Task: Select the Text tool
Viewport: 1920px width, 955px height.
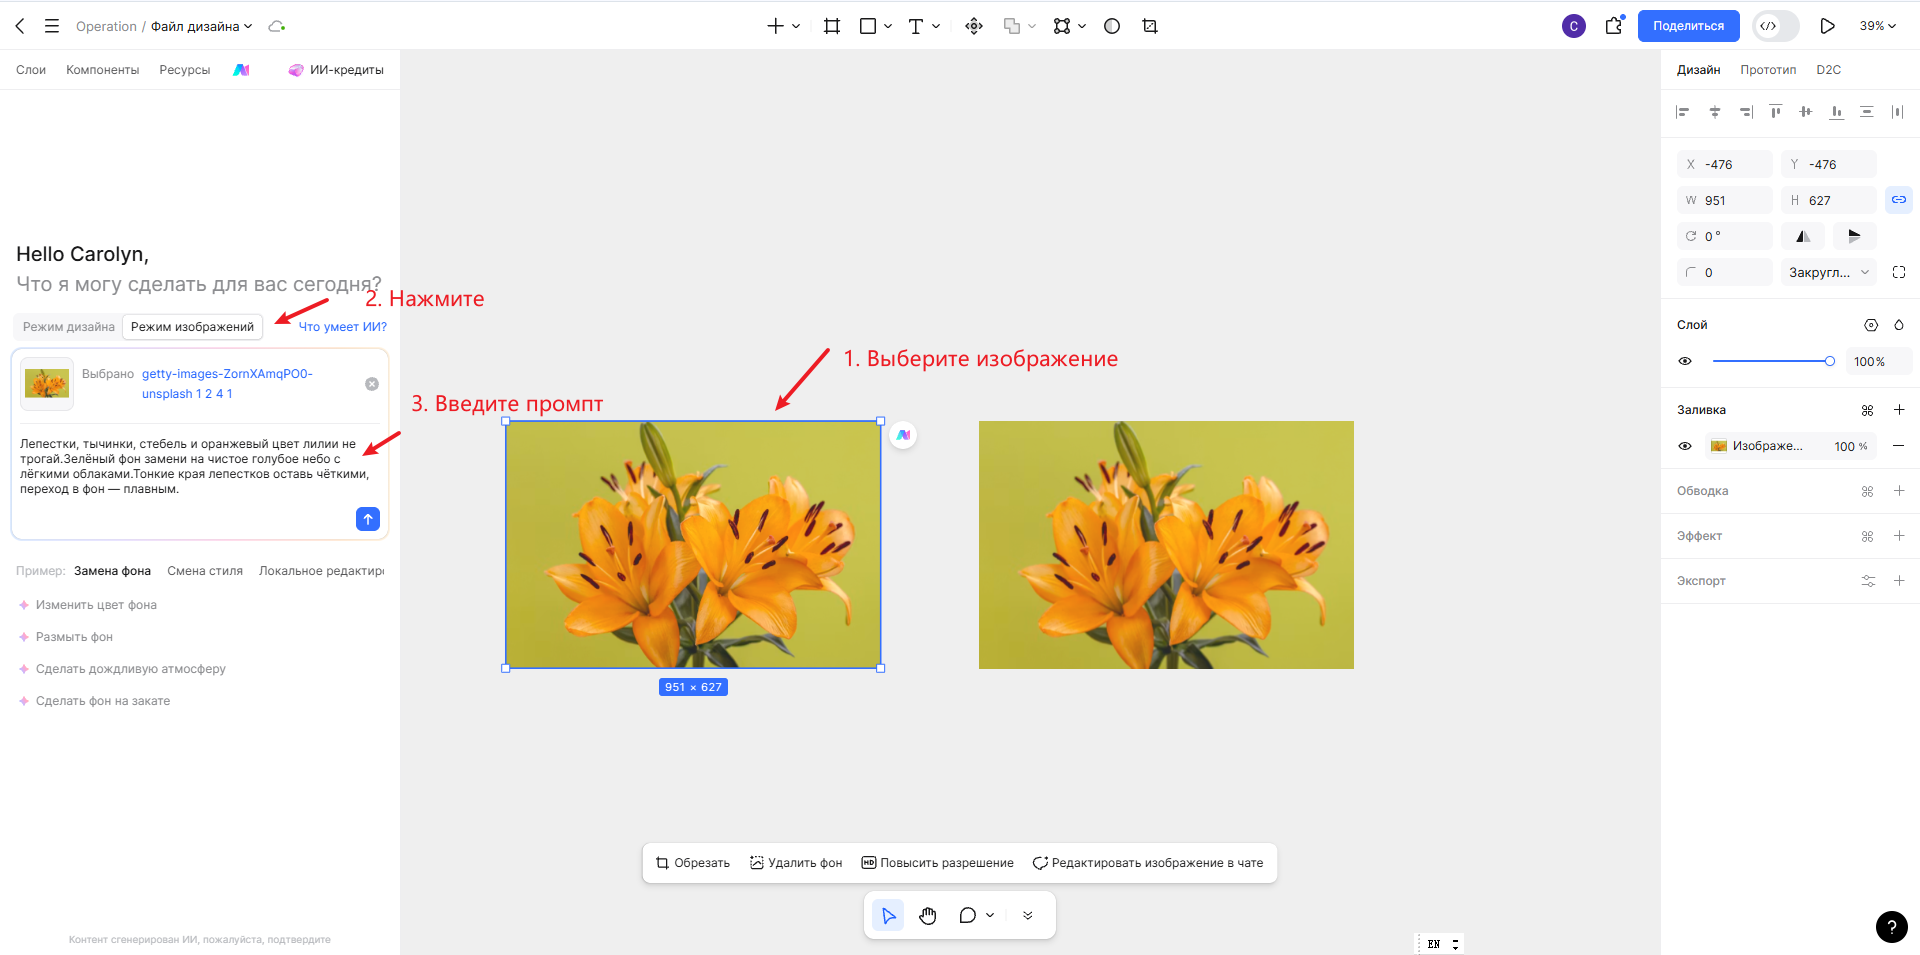Action: tap(915, 26)
